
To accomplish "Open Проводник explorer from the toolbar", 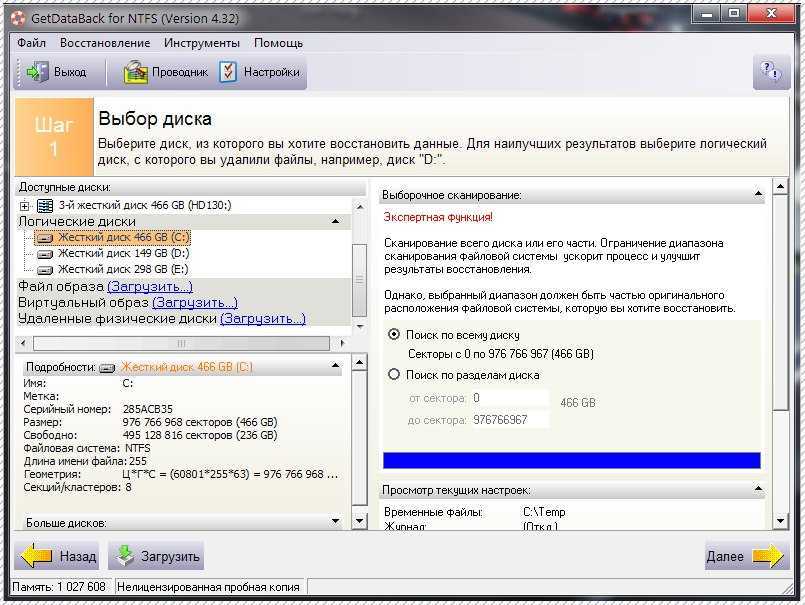I will coord(165,72).
